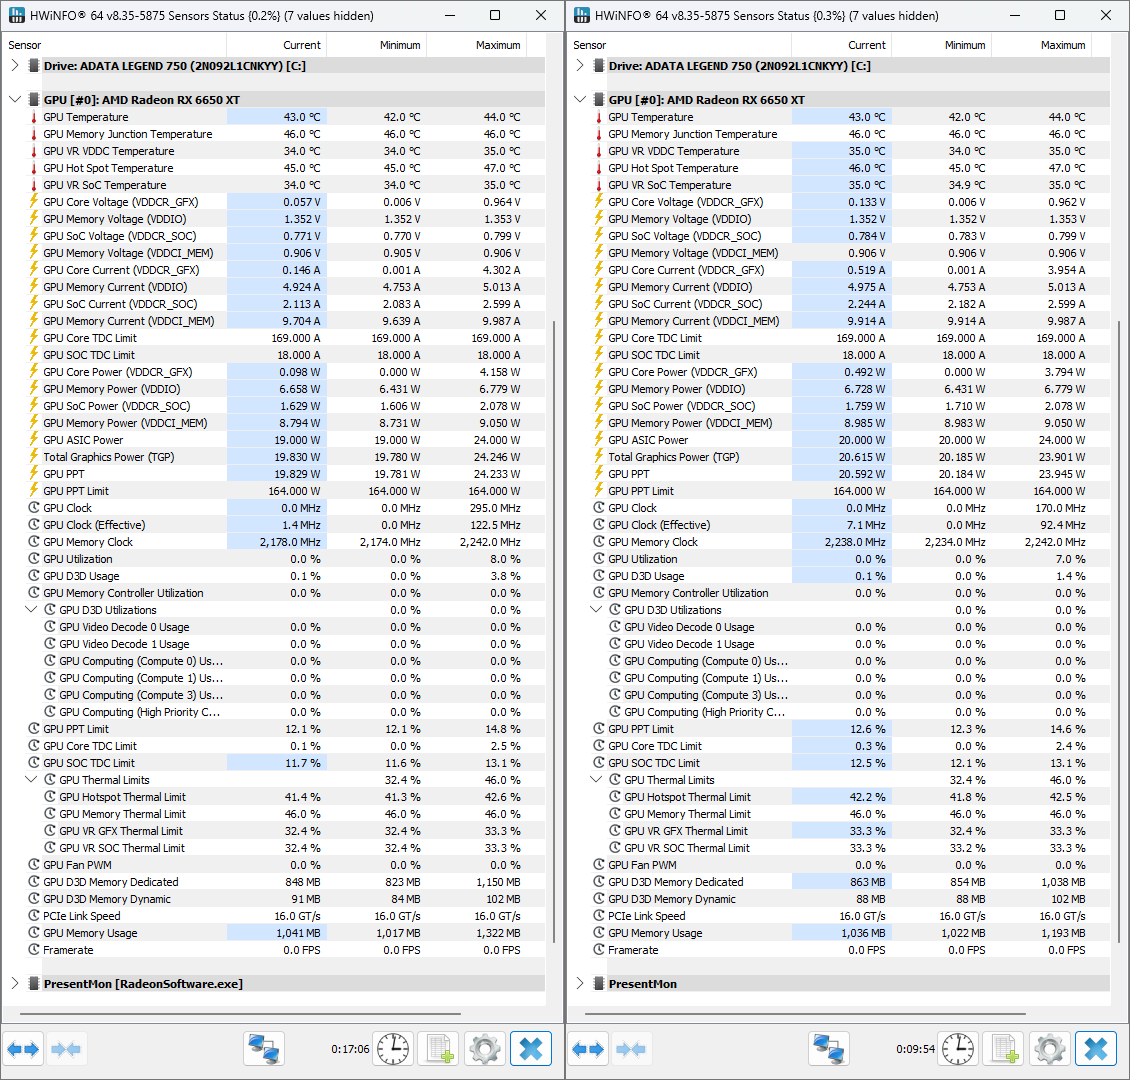Click GPU Fan PWM icon in right window

point(598,865)
